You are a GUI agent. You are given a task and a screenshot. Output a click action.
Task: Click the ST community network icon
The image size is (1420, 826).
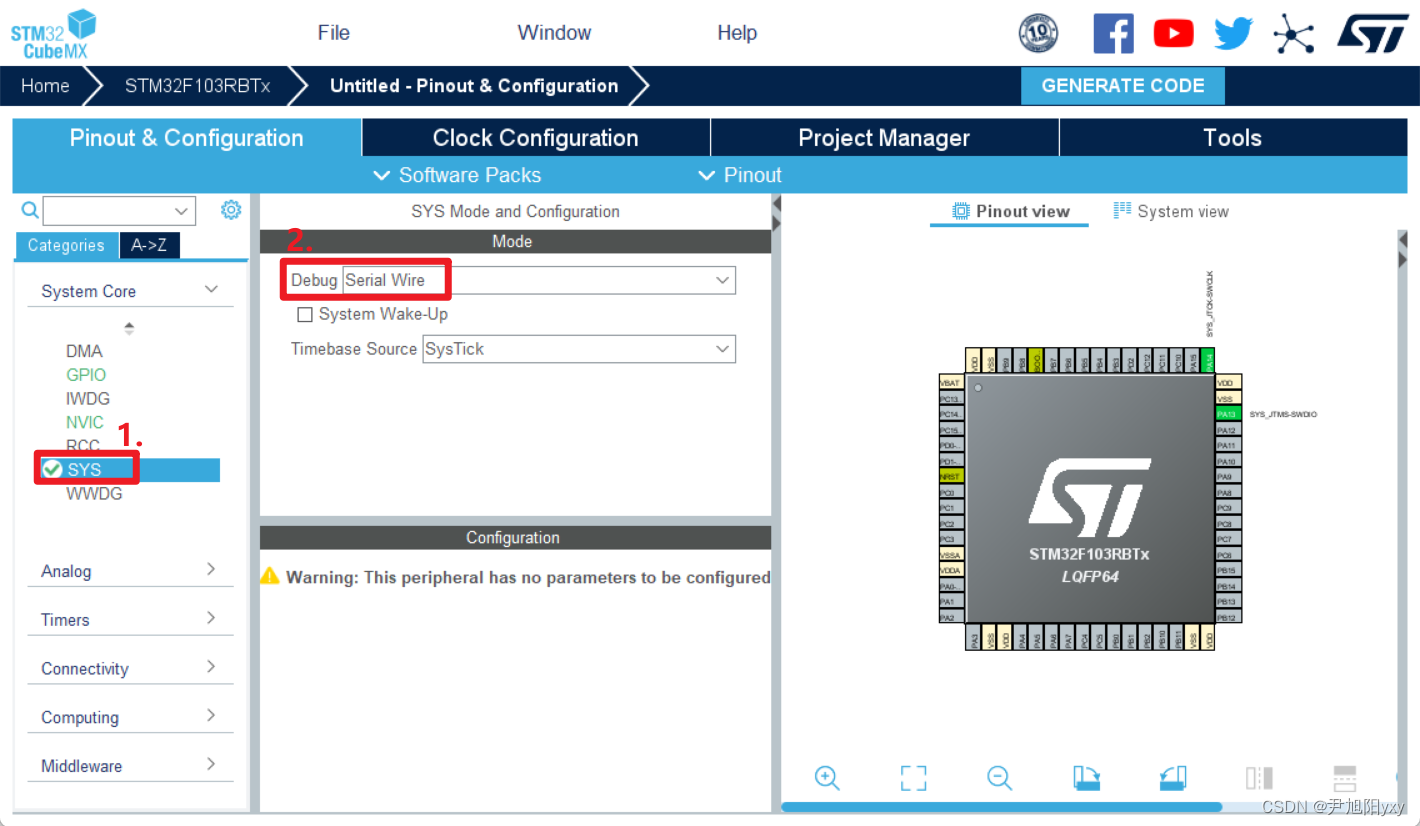coord(1293,33)
